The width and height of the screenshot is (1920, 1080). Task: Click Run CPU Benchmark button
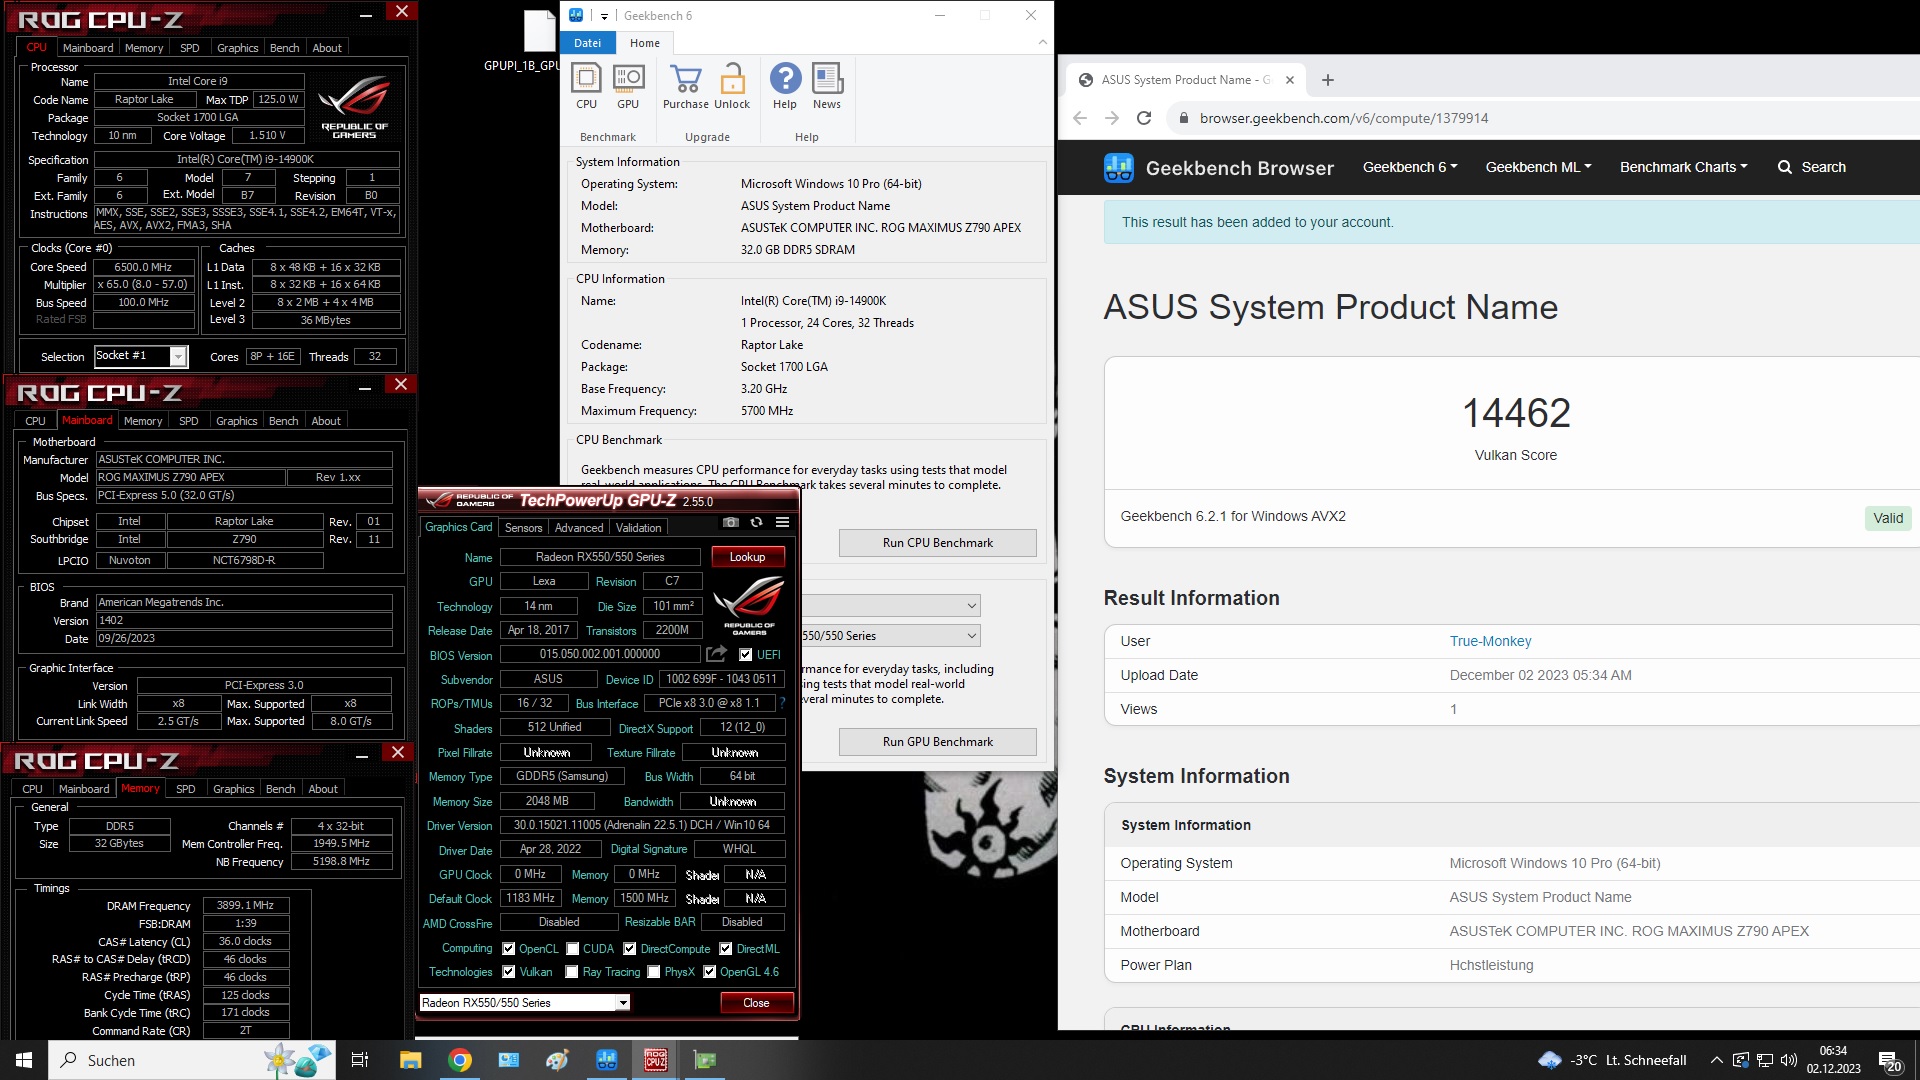(938, 543)
